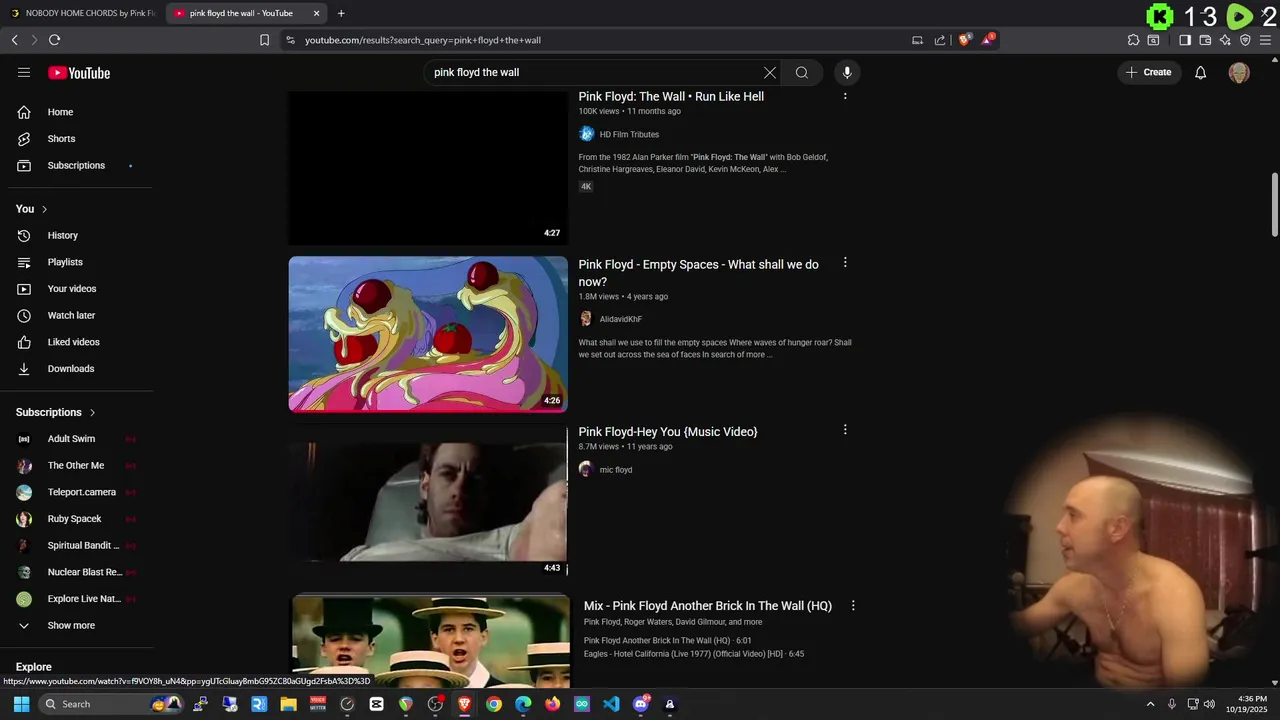Click the magnifier search button
The image size is (1280, 720).
(x=802, y=72)
